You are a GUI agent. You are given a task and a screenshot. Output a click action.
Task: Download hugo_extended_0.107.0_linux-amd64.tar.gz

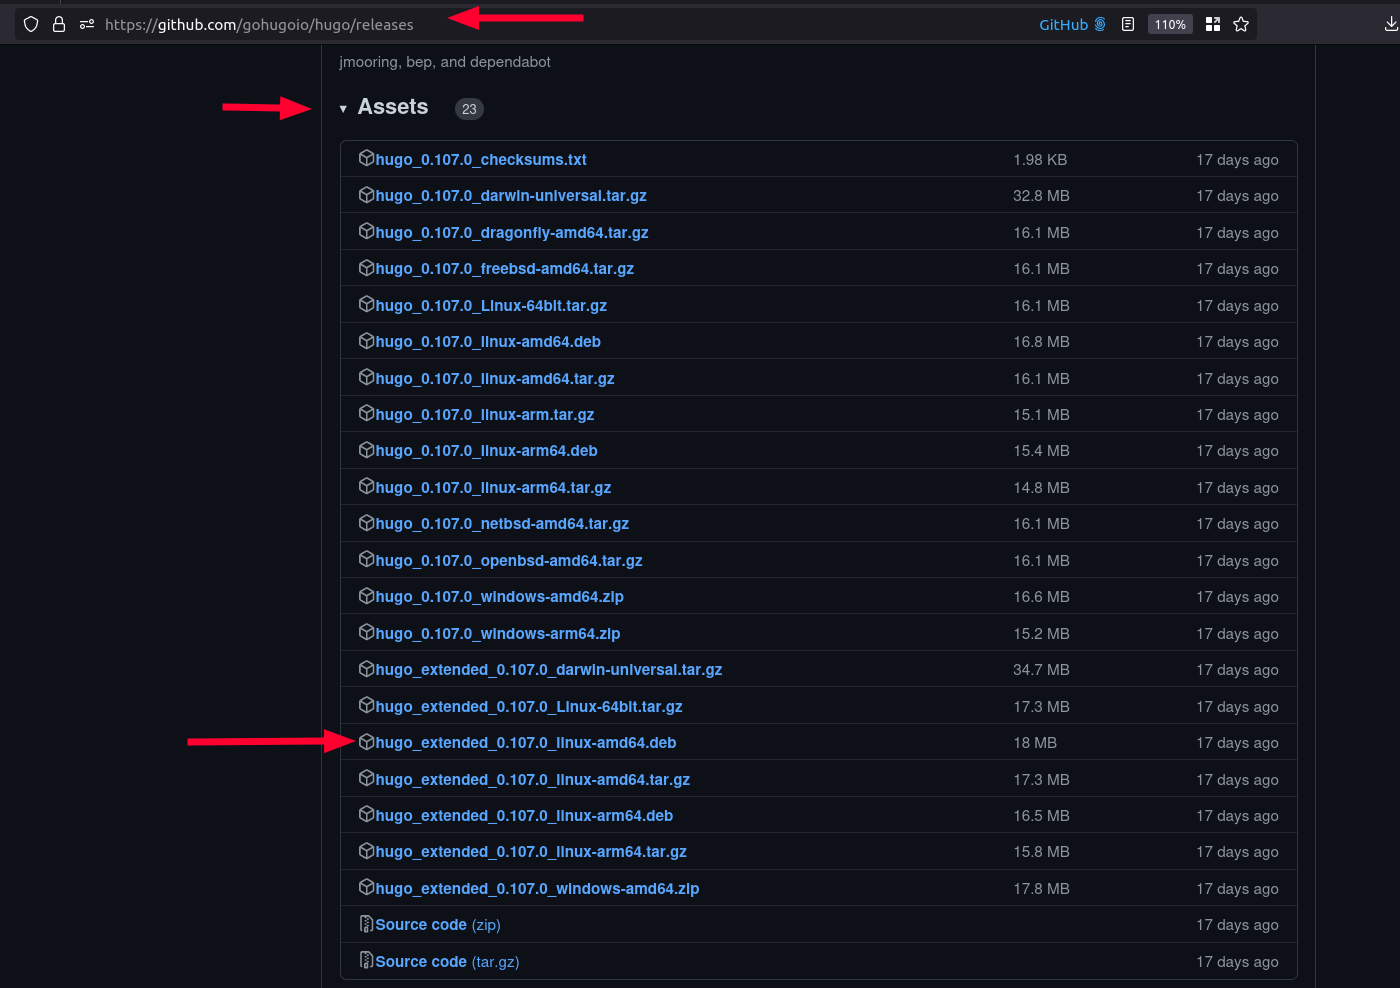pos(533,780)
